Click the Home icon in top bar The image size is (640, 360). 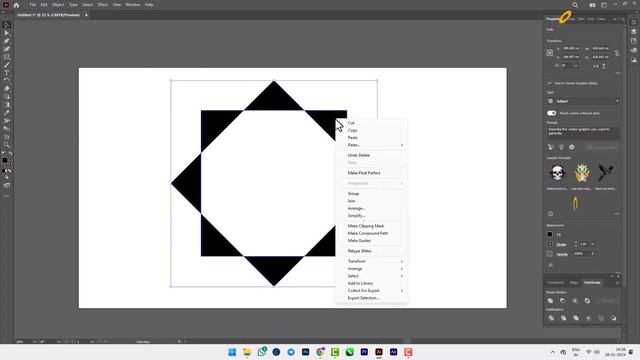[x=16, y=5]
